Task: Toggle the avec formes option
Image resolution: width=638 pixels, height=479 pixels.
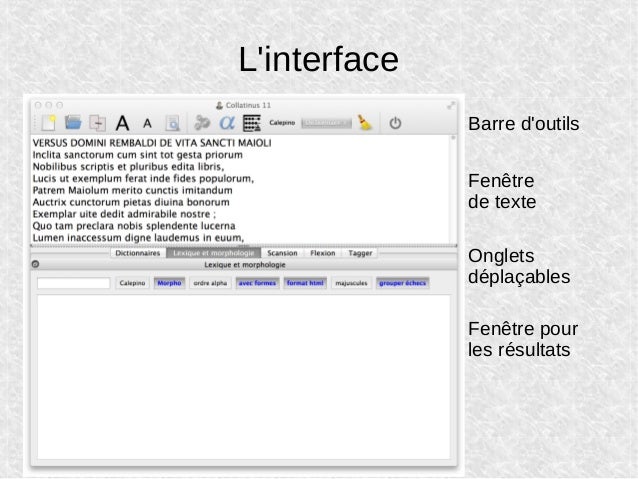Action: click(x=257, y=283)
